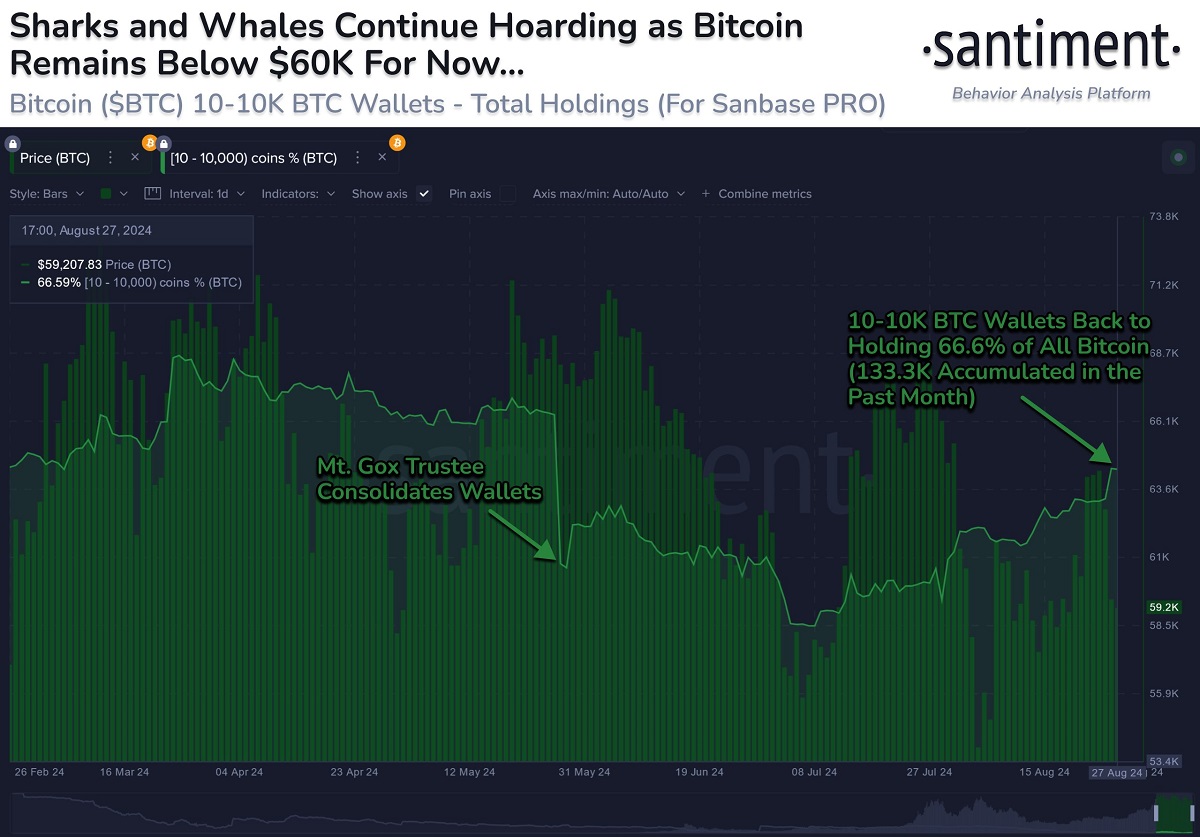
Task: Click Bitcoin badge on Price (BTC) chip
Action: tap(150, 142)
